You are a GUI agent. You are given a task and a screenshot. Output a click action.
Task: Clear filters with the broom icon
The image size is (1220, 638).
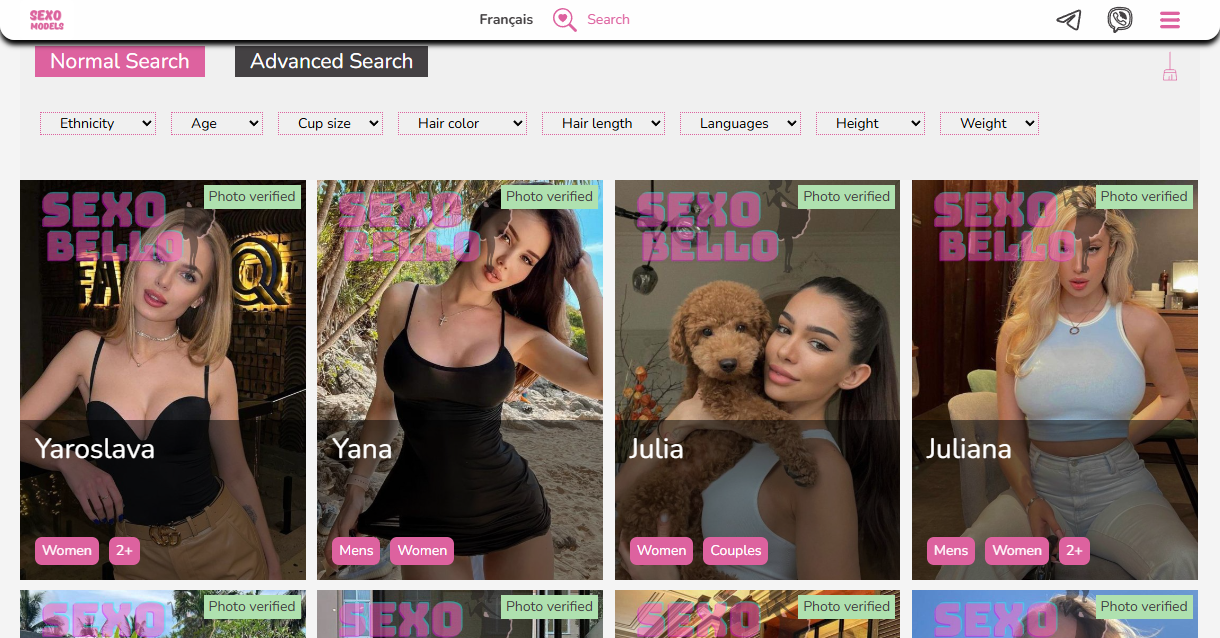[1170, 68]
